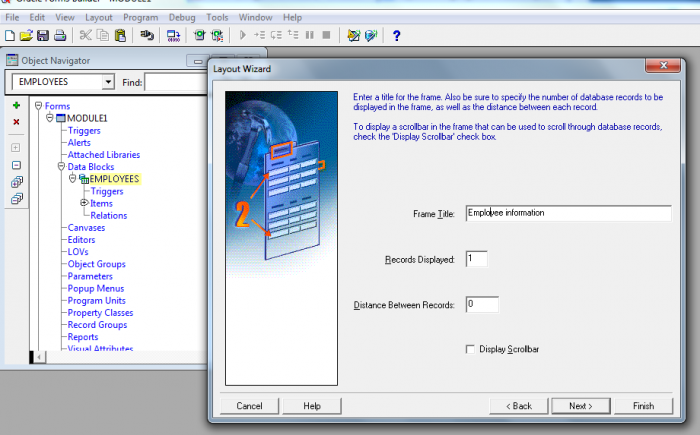Select Canvases in the object tree

(86, 228)
